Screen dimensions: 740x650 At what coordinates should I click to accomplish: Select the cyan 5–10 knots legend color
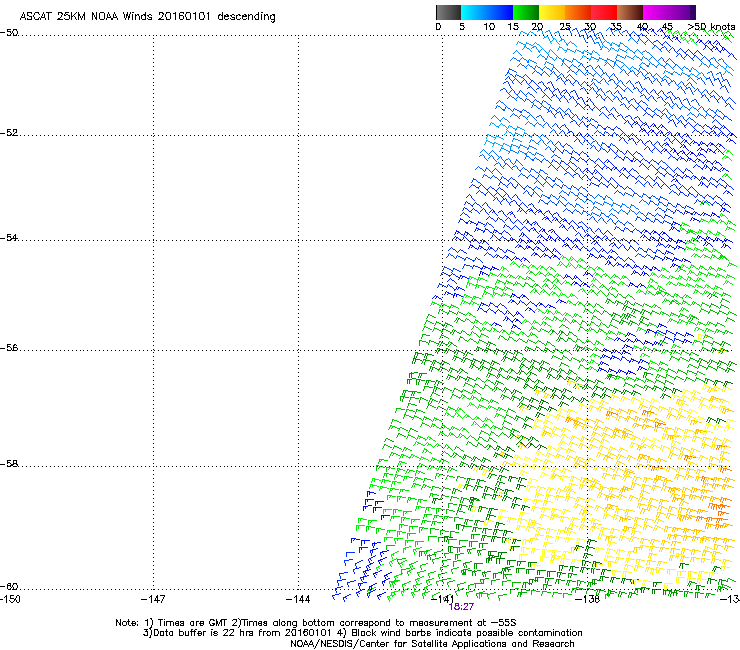point(475,12)
